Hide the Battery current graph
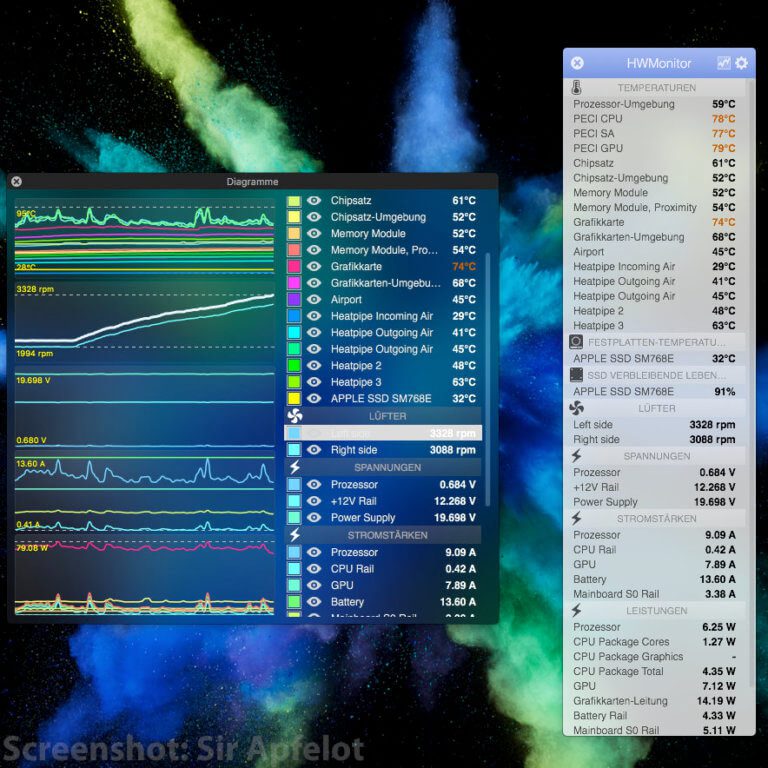768x768 pixels. click(x=314, y=601)
